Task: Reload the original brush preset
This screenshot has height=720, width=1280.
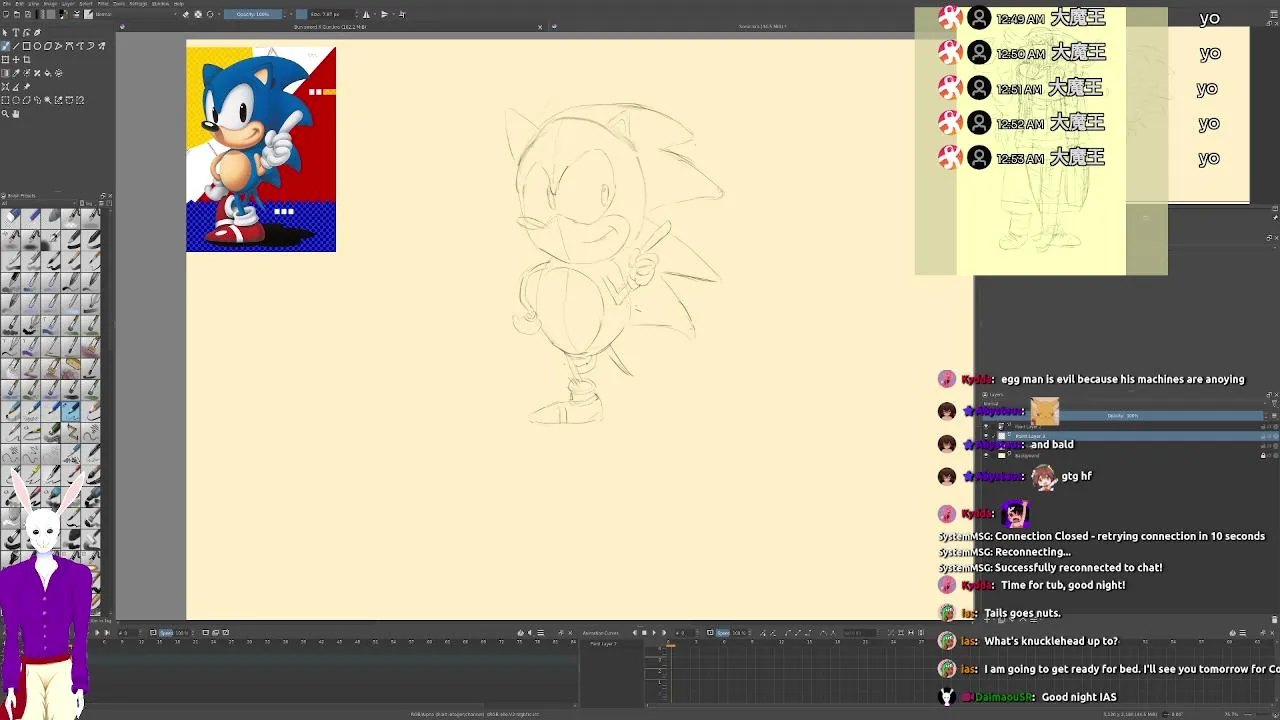Action: pos(210,14)
